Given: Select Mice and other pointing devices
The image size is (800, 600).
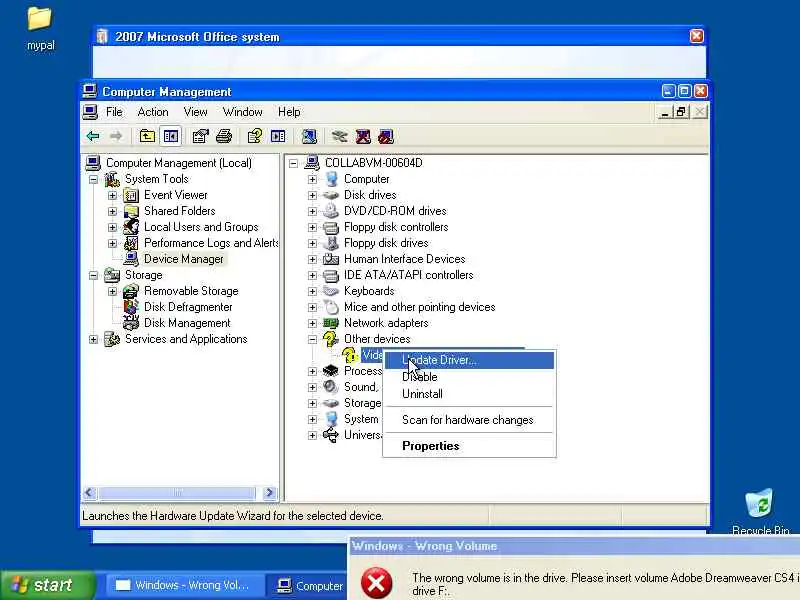Looking at the screenshot, I should pos(419,307).
